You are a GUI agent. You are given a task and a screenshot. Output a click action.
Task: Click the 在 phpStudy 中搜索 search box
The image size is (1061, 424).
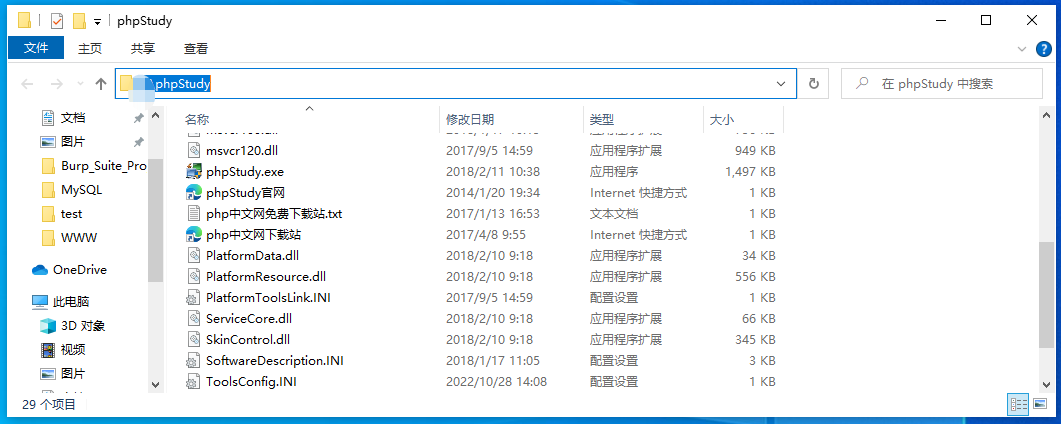pos(942,84)
